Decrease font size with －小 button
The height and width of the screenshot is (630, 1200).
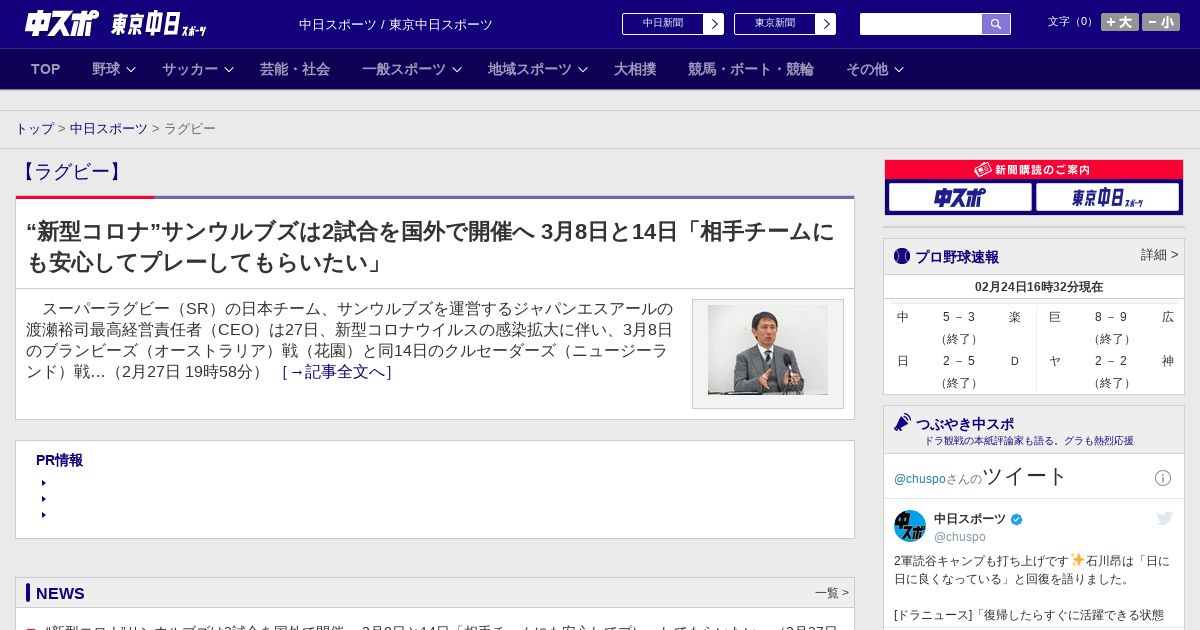pyautogui.click(x=1161, y=22)
